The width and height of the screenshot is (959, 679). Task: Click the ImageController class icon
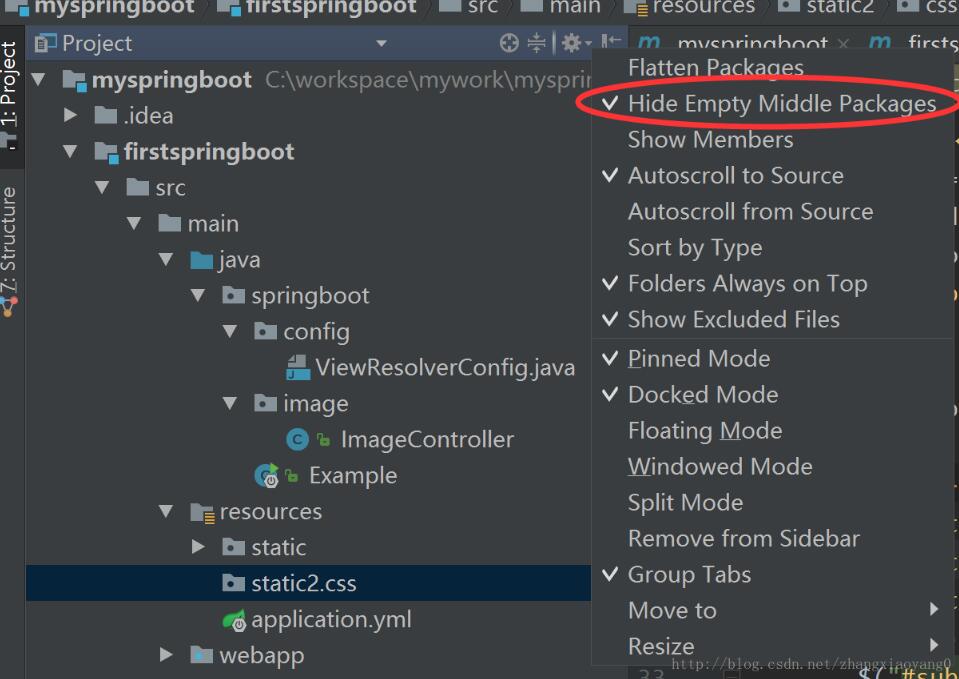pyautogui.click(x=297, y=439)
